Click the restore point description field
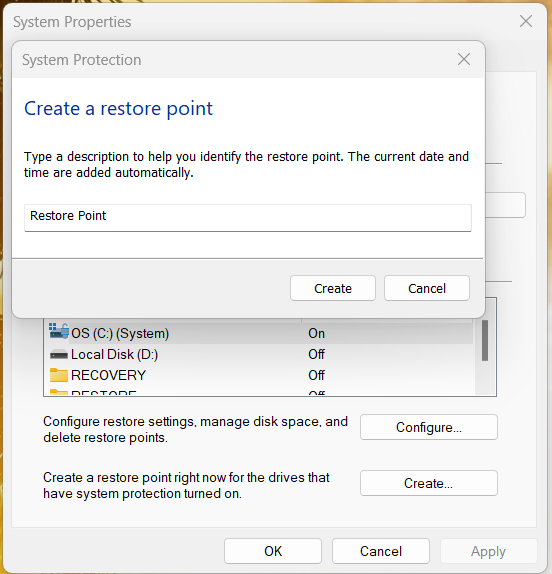552x574 pixels. point(248,217)
